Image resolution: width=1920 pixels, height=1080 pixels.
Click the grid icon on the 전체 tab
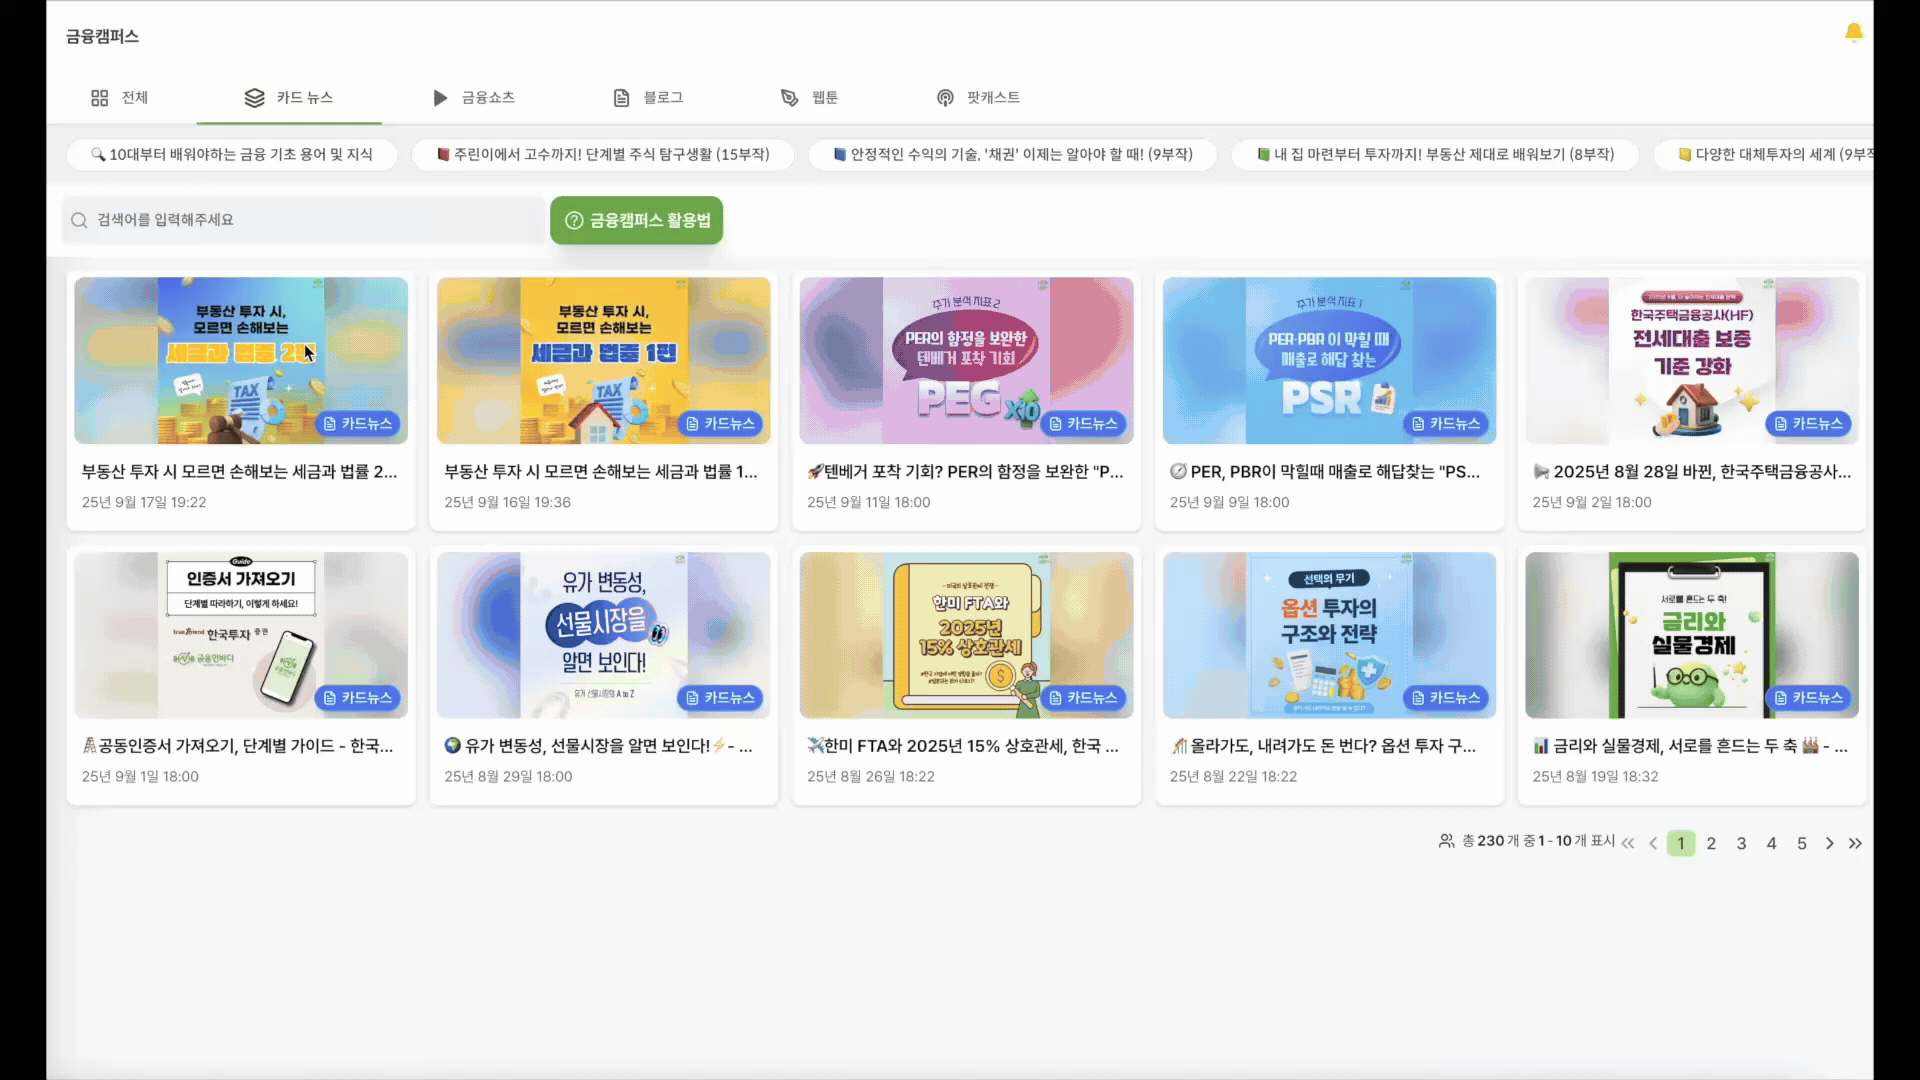99,97
